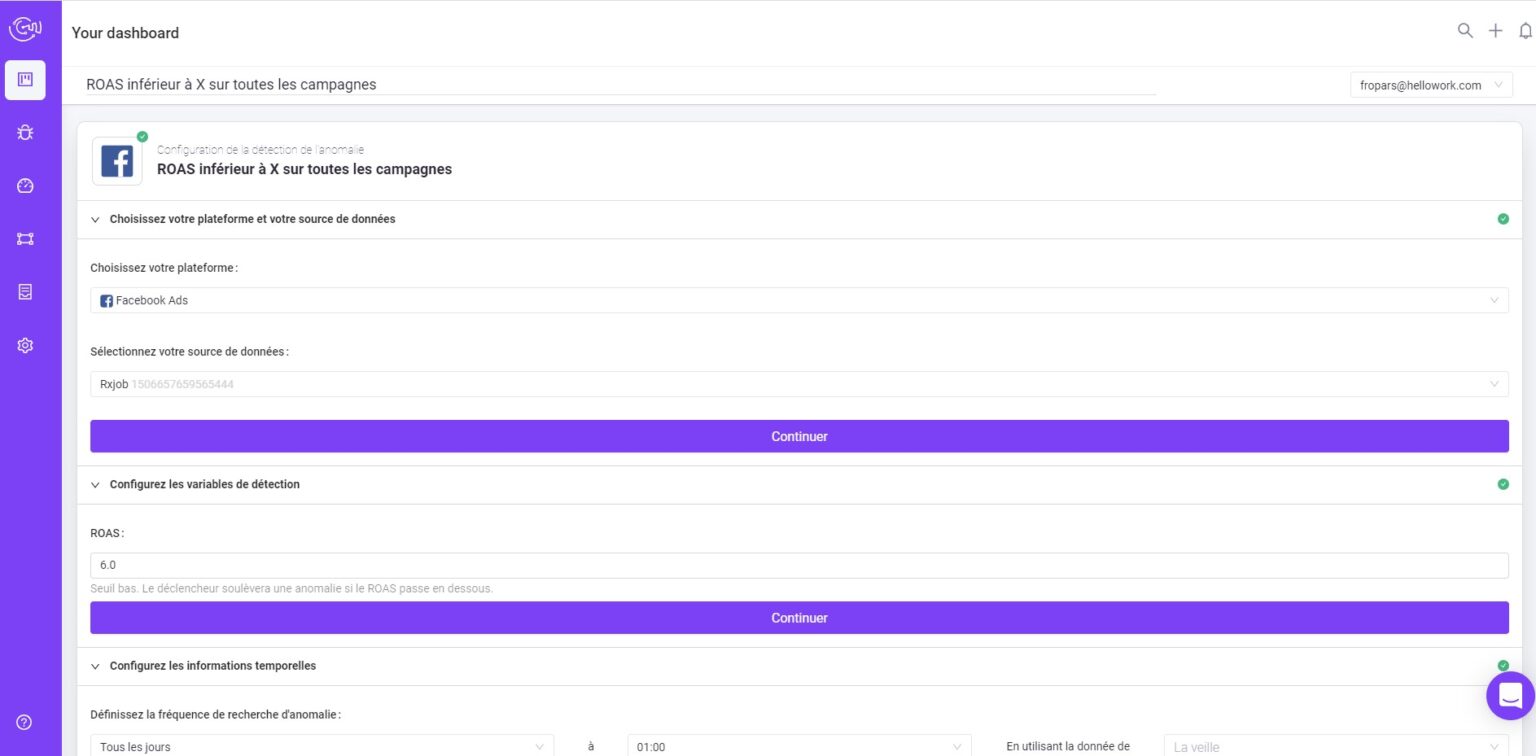Create new item with the plus icon

point(1495,30)
